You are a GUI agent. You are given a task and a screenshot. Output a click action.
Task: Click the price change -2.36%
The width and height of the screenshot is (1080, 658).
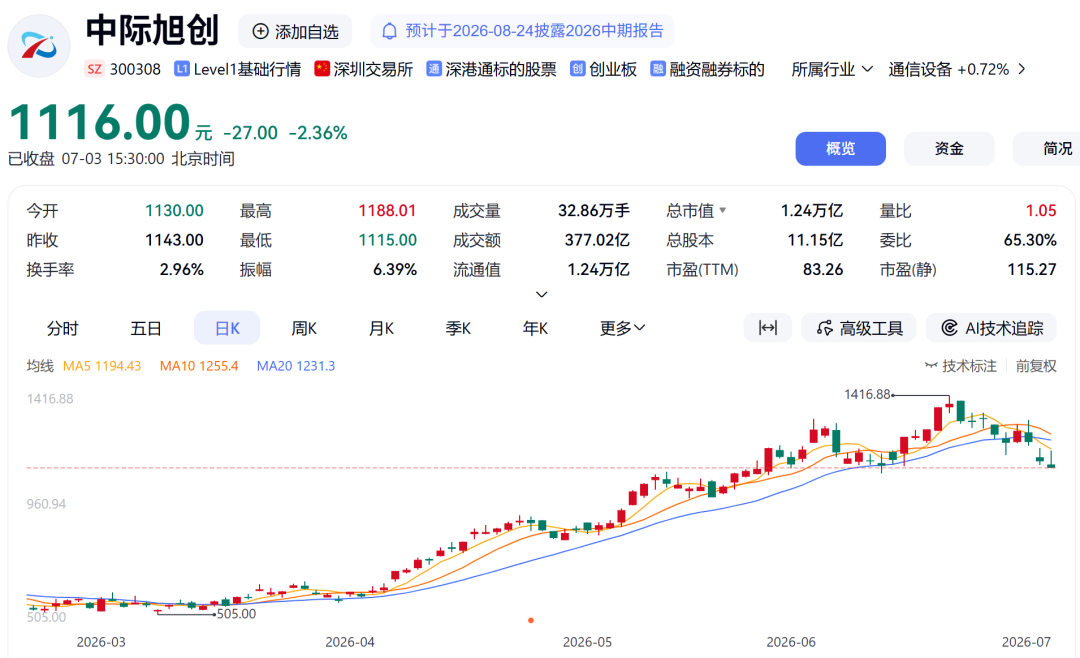tap(318, 133)
